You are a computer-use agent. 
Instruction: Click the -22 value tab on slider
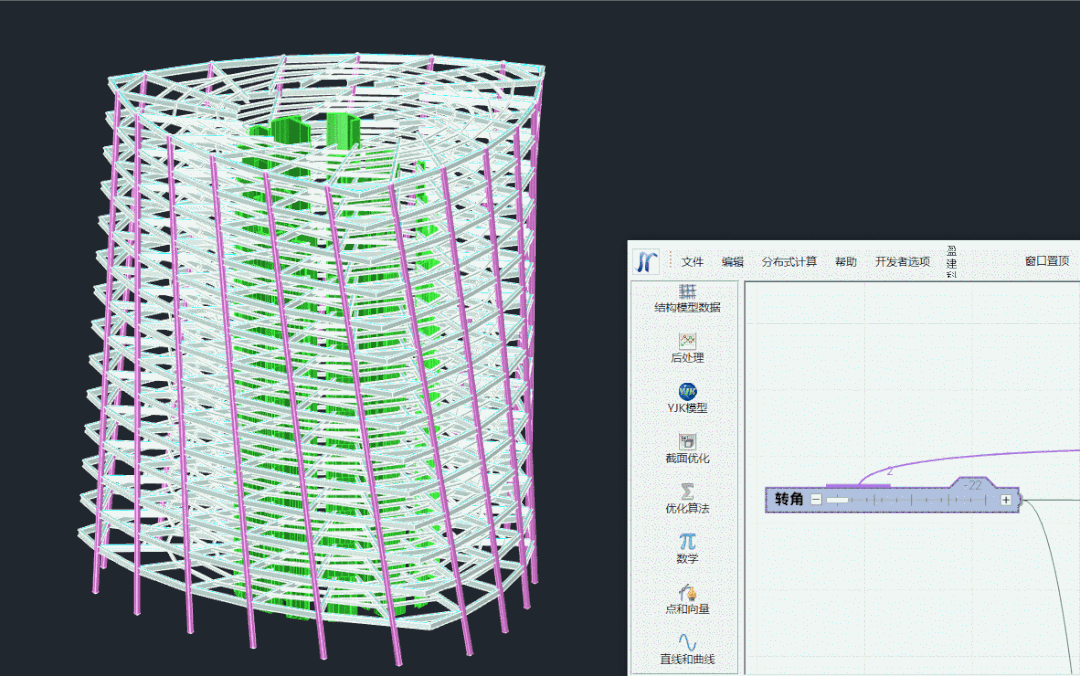[973, 485]
